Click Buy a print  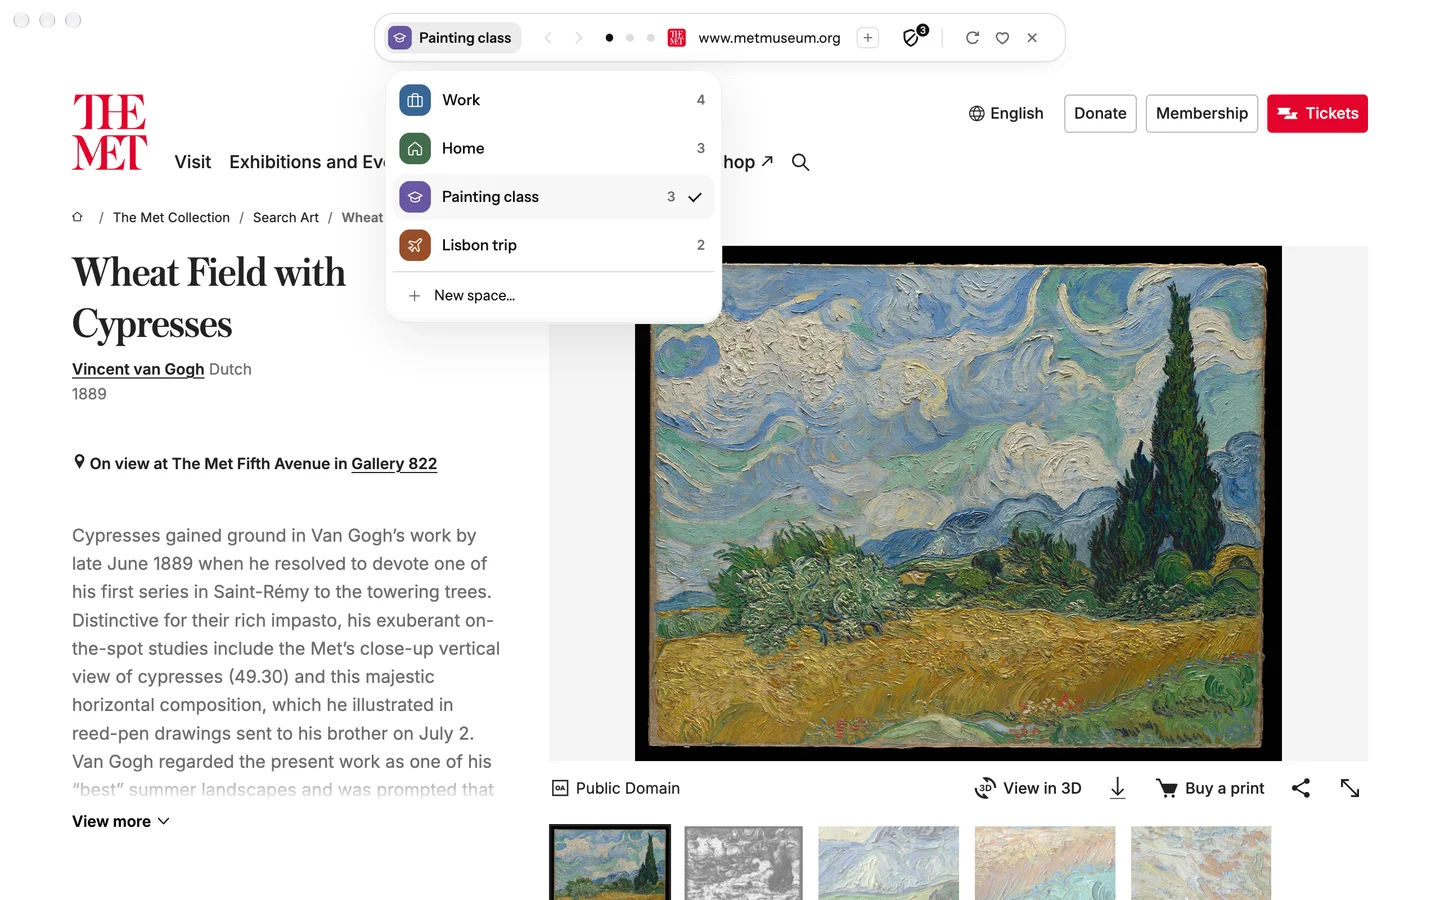(1210, 788)
